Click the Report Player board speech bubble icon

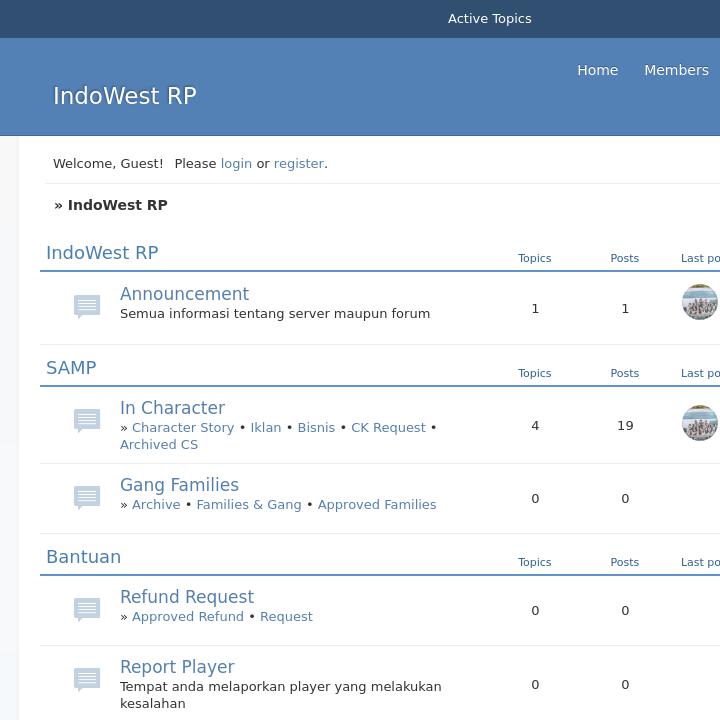tap(87, 679)
